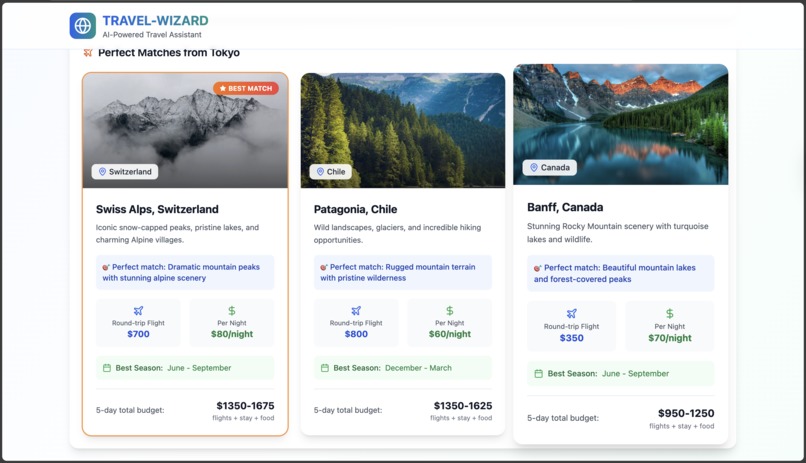This screenshot has width=806, height=463.
Task: Click the Canada location tag
Action: [x=549, y=168]
